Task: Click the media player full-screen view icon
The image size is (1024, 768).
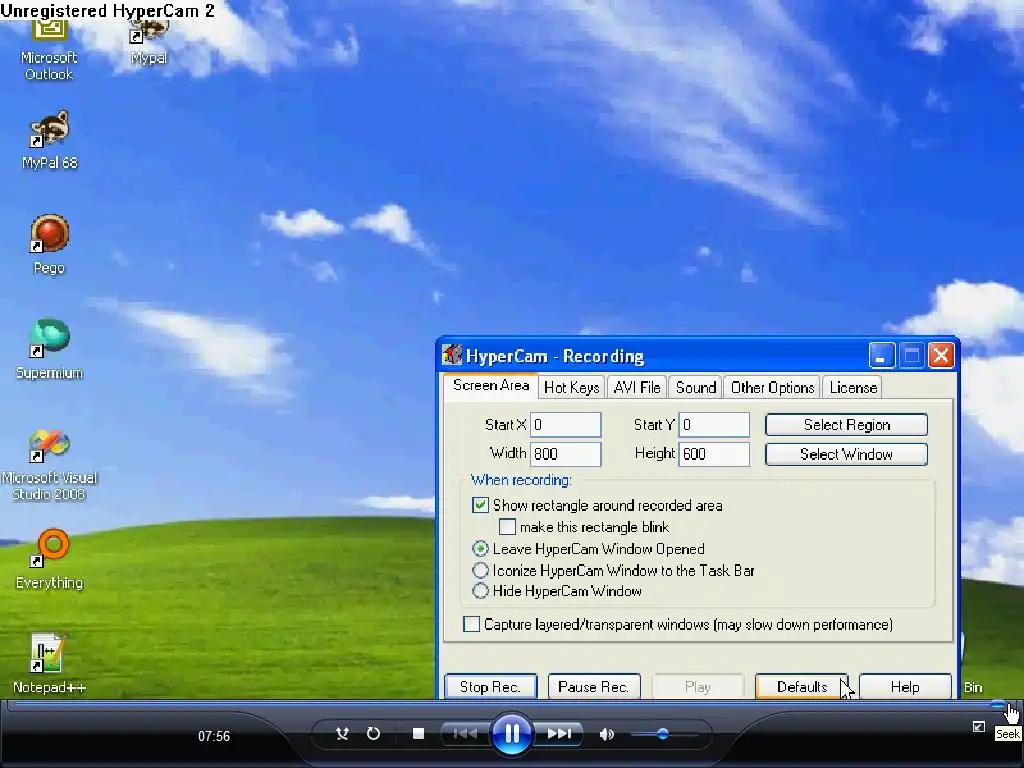Action: [x=978, y=726]
